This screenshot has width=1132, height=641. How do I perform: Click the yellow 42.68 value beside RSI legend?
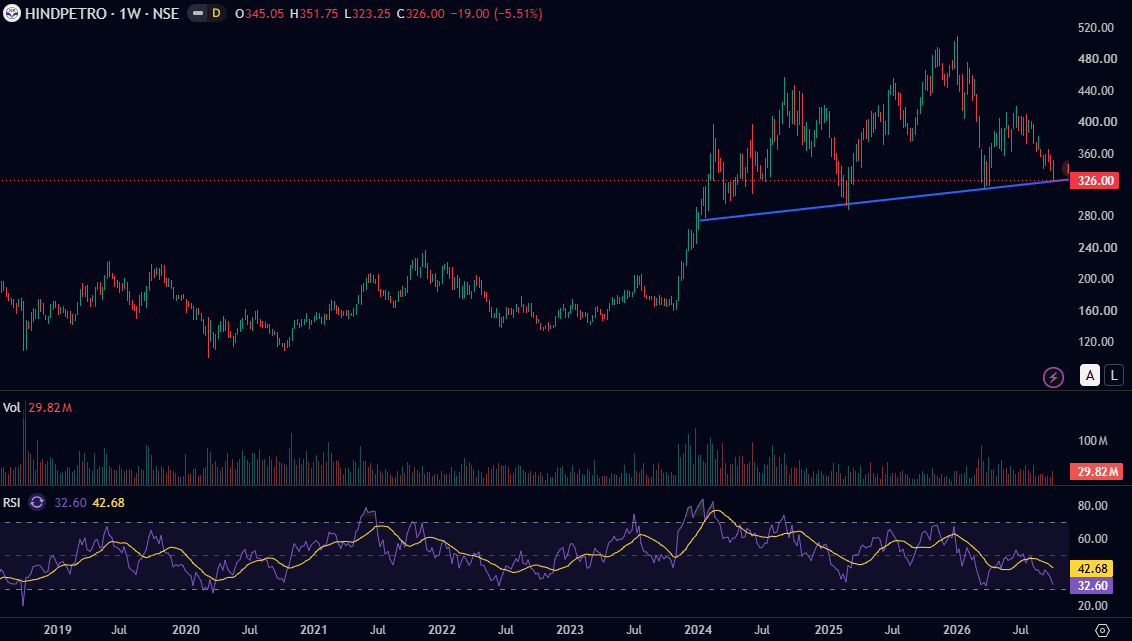coord(108,502)
